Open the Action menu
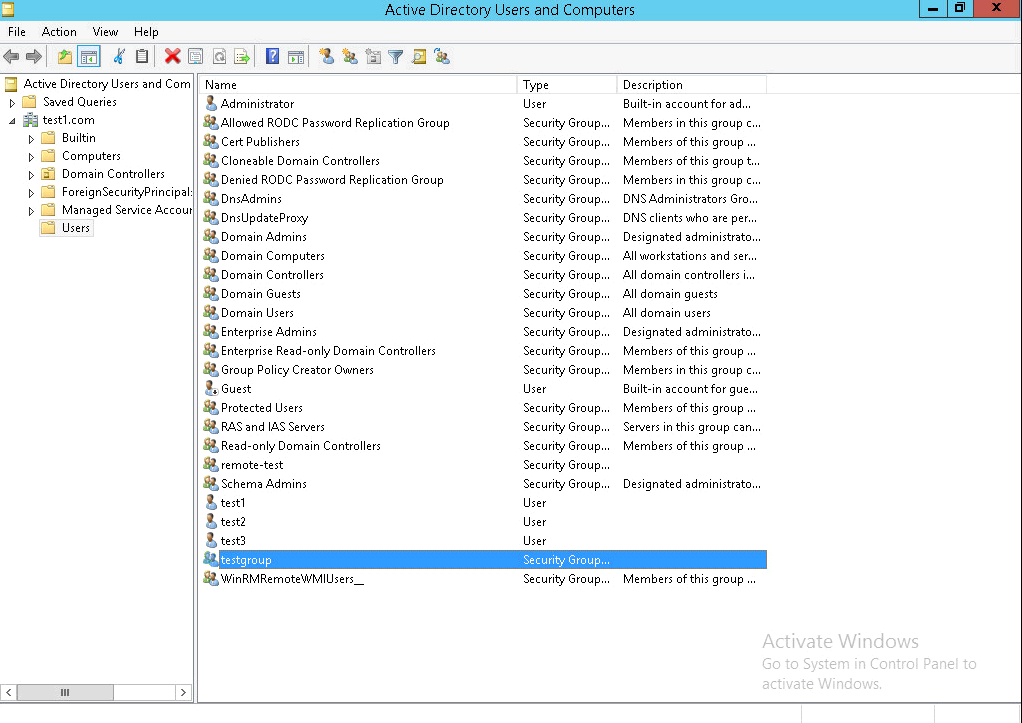The height and width of the screenshot is (723, 1022). tap(59, 32)
